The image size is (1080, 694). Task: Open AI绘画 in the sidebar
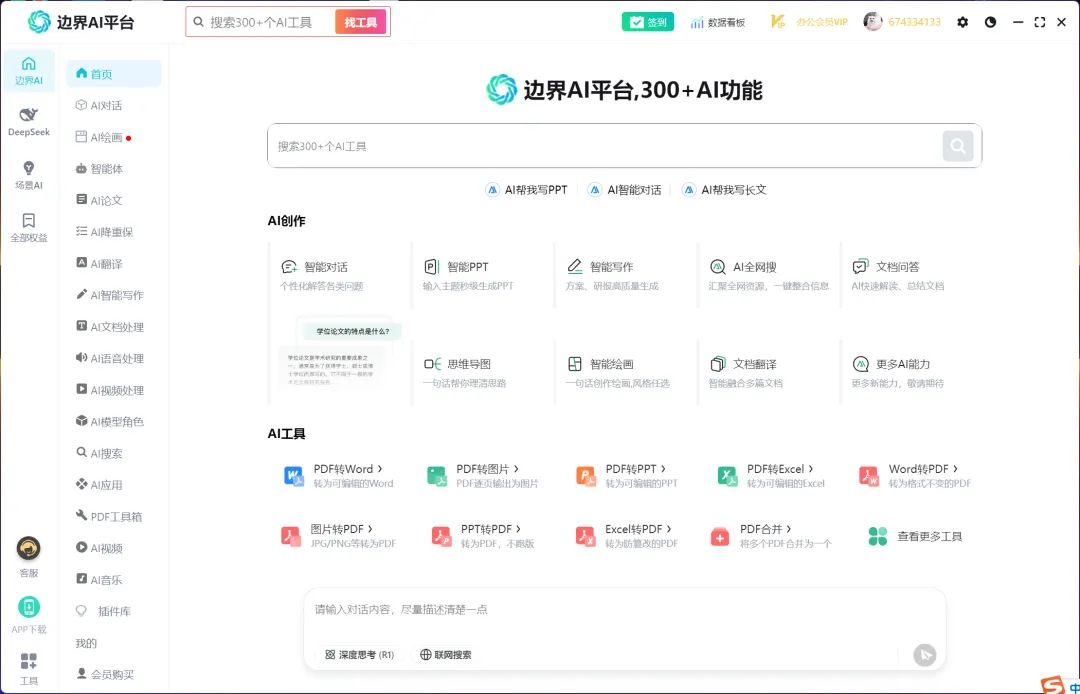[x=114, y=137]
